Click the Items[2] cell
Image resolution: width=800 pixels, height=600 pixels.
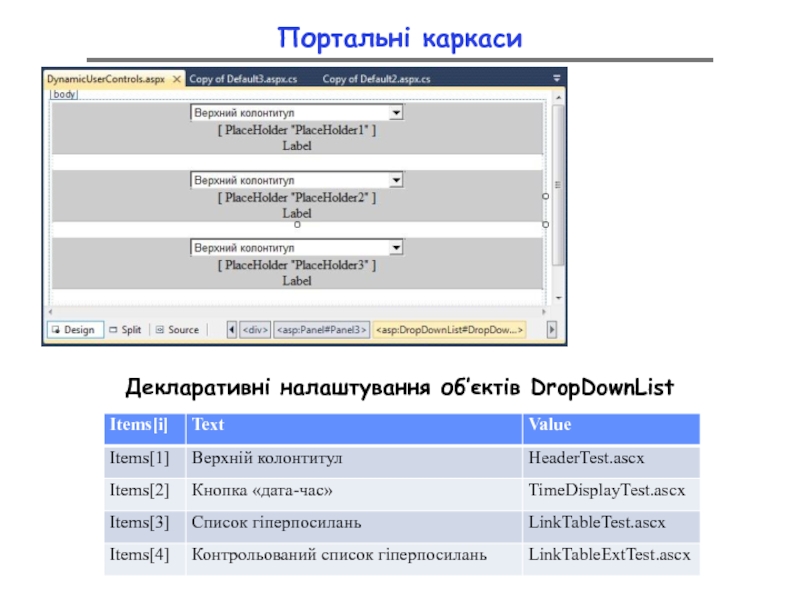[x=145, y=494]
